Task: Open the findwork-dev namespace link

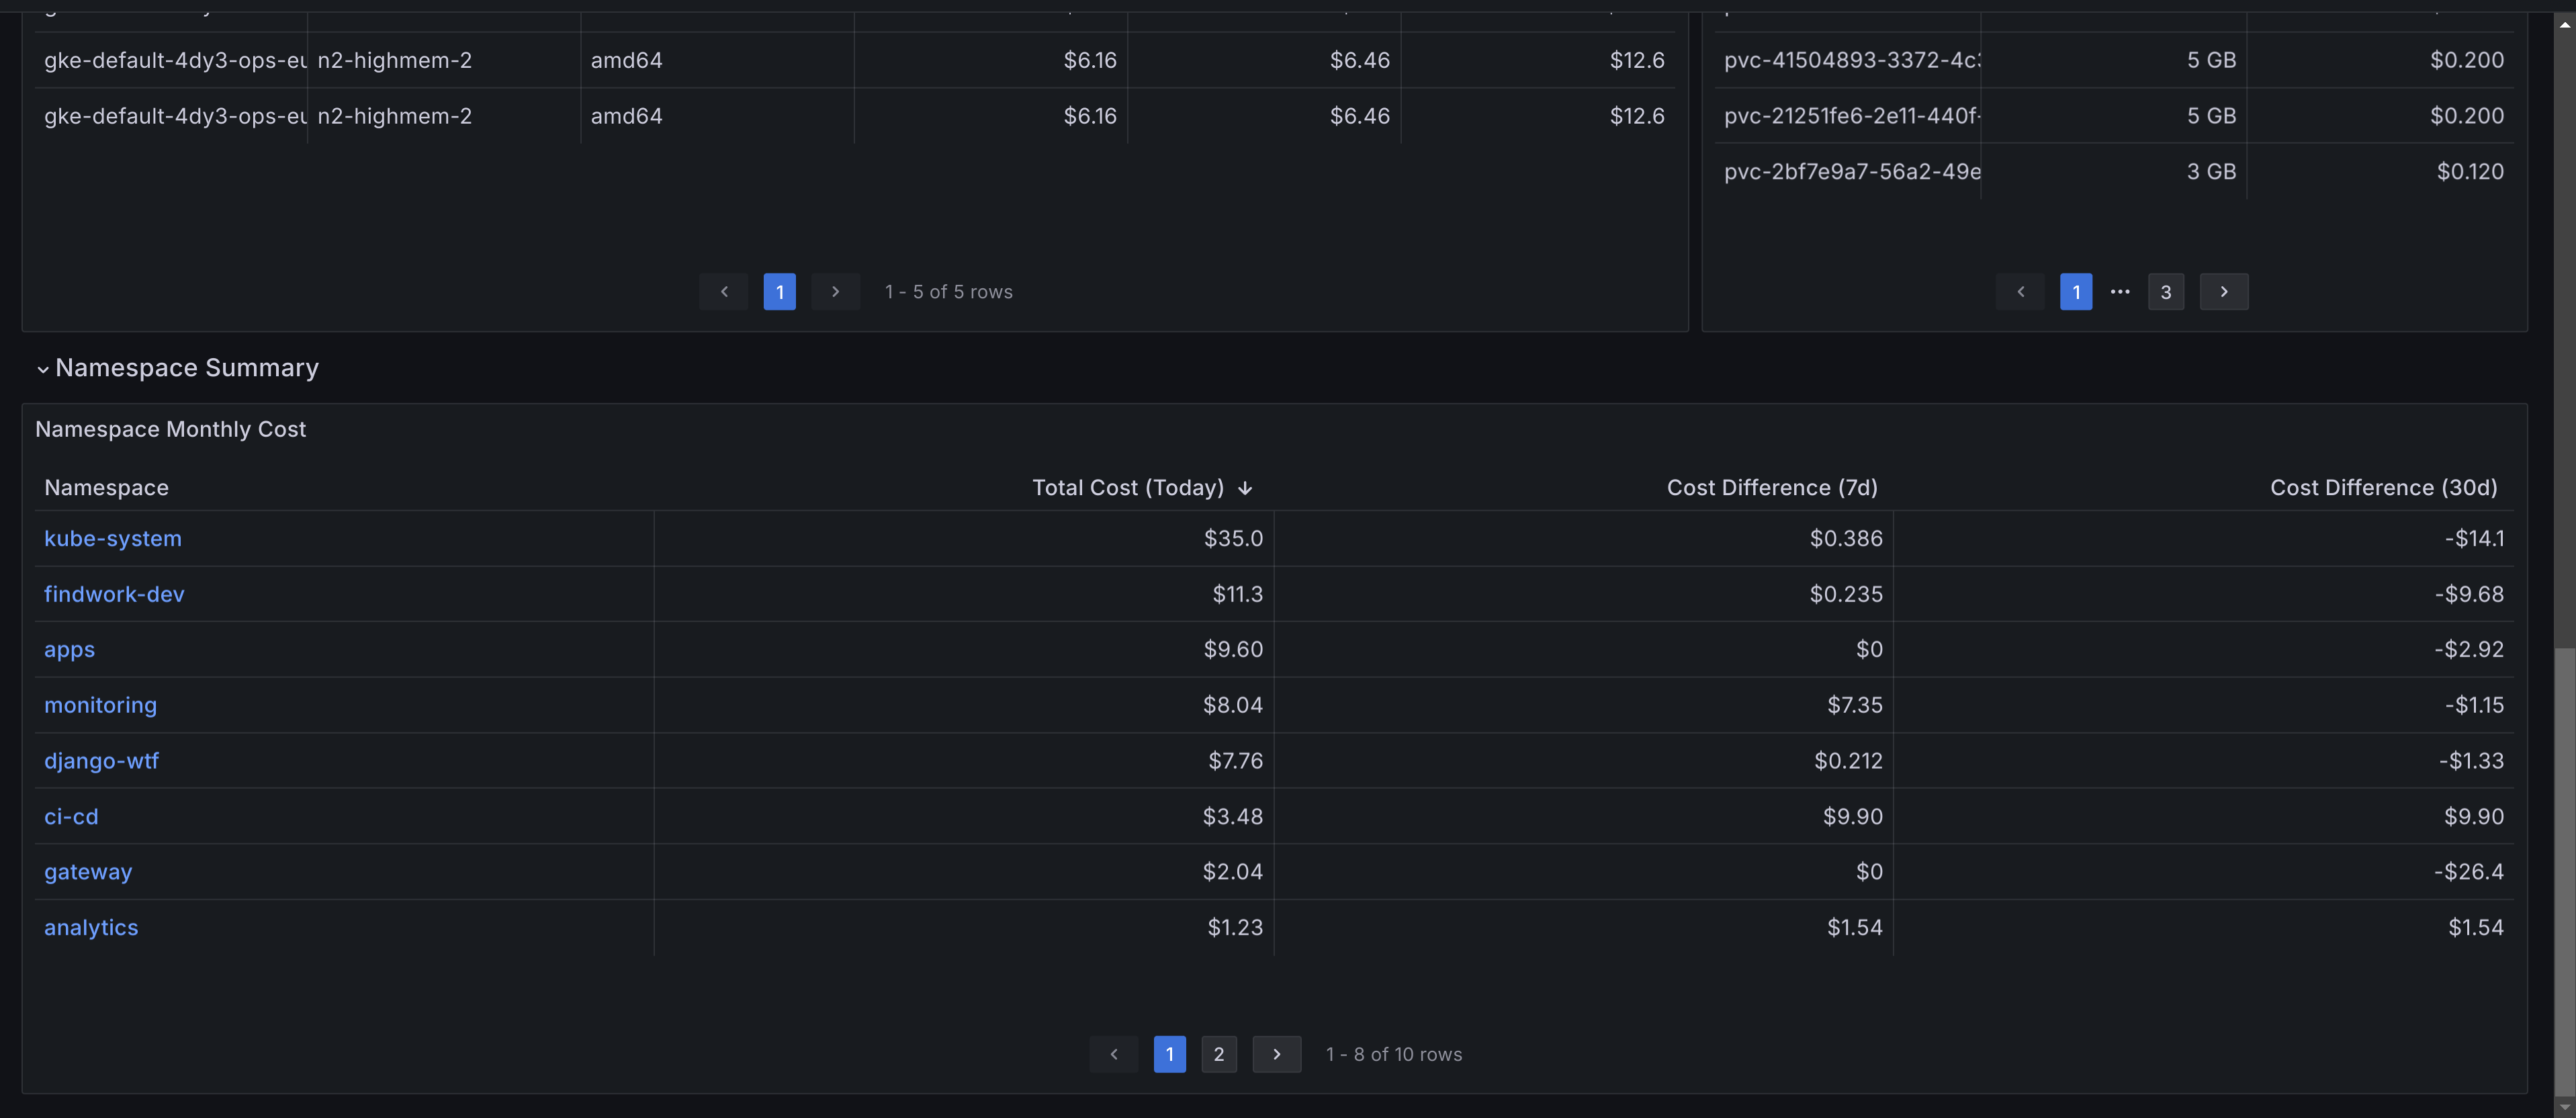Action: [114, 594]
